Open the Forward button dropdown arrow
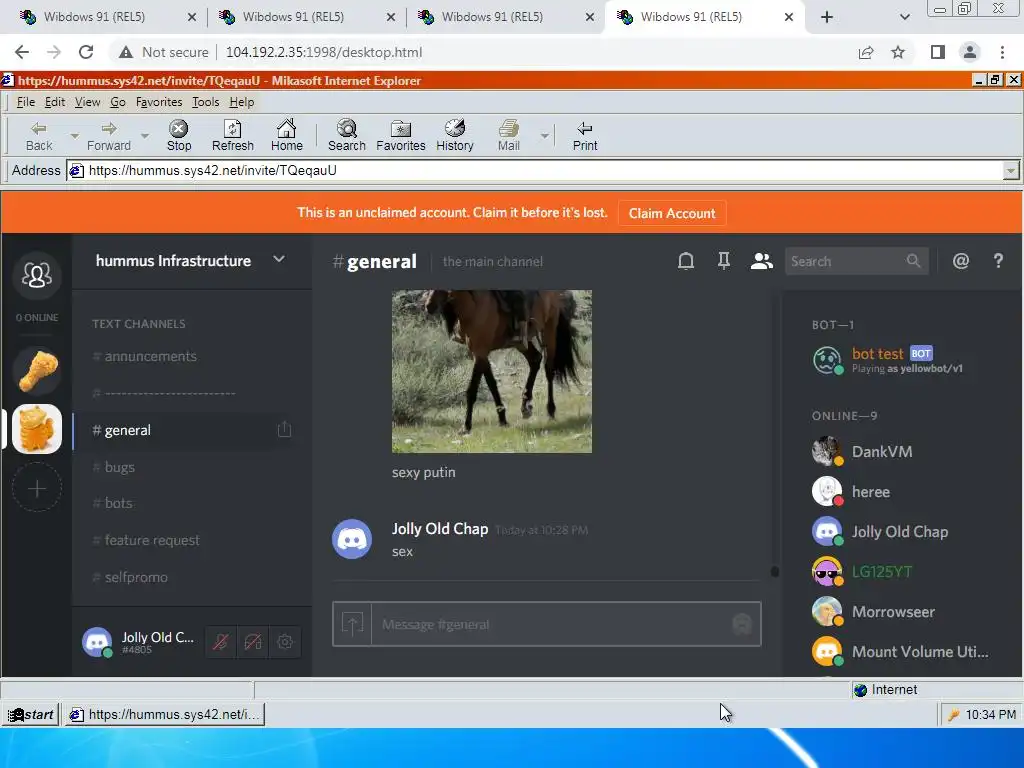 144,136
